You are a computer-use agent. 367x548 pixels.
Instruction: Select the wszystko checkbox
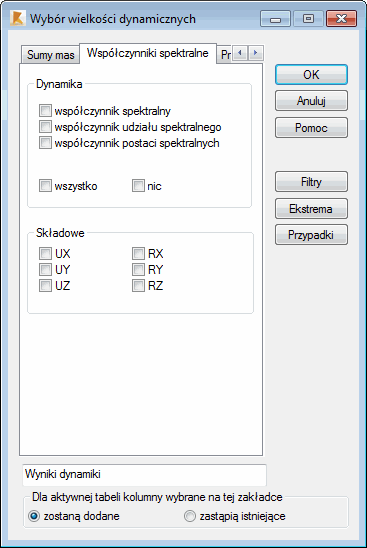coord(45,186)
